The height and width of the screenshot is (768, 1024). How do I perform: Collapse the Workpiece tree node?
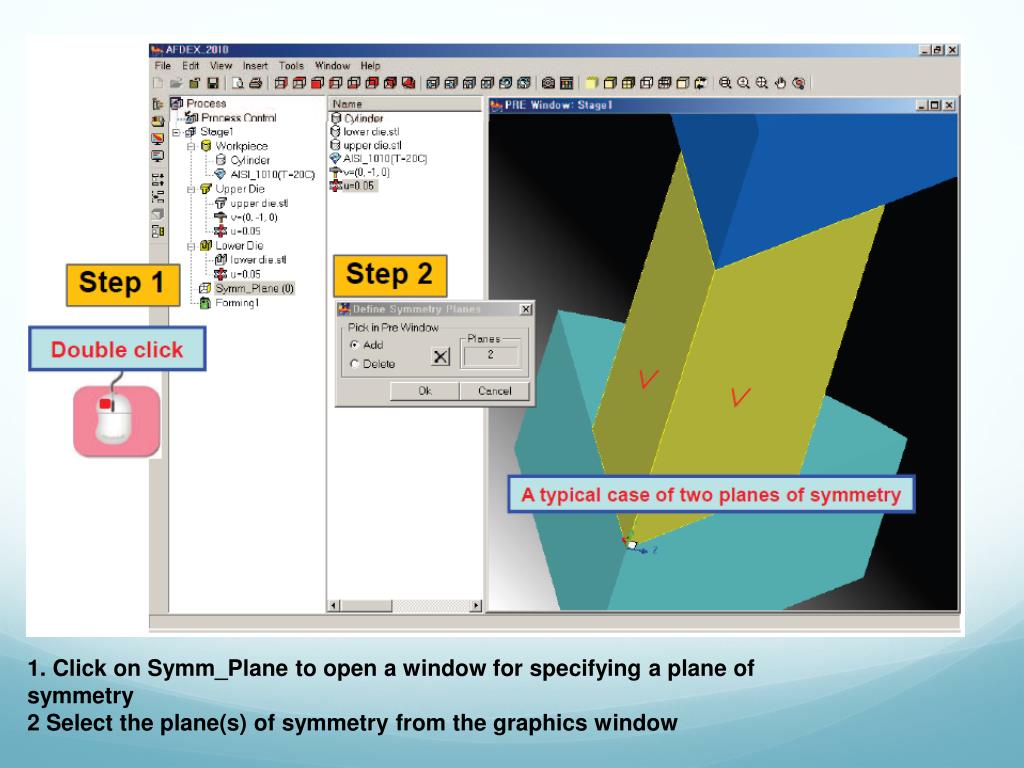click(x=191, y=146)
